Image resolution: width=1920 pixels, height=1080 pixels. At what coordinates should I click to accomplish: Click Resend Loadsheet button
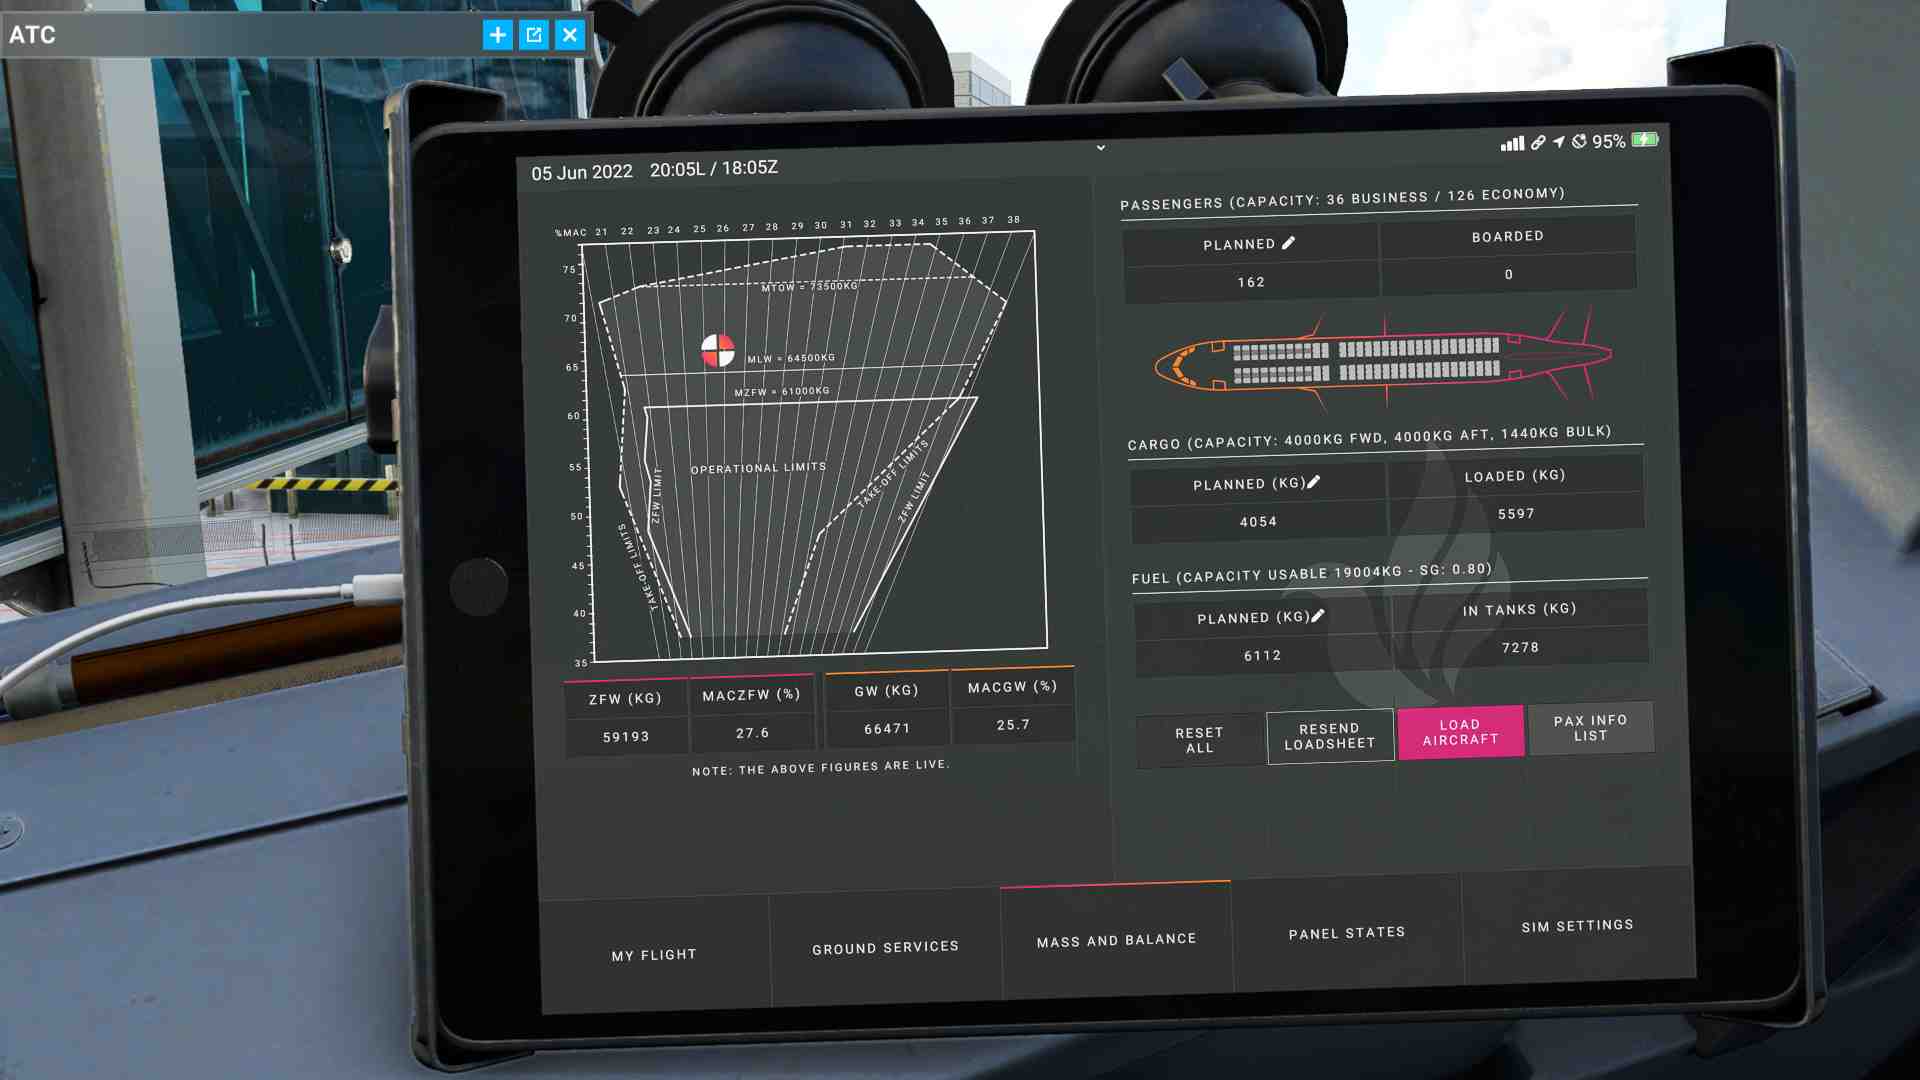tap(1329, 736)
